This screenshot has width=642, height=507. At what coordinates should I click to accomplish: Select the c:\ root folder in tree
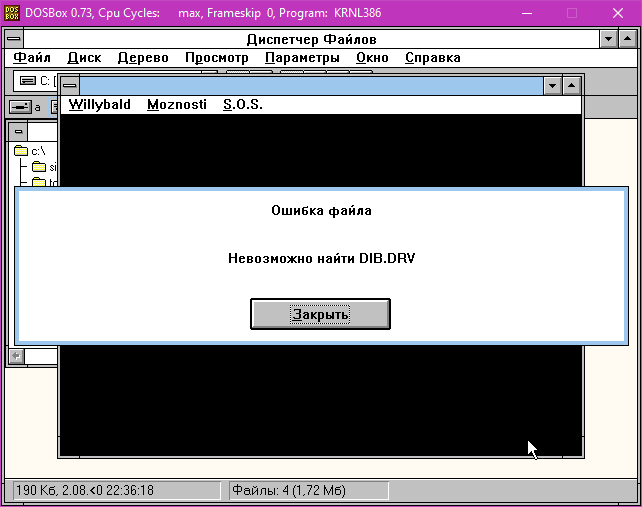tap(29, 151)
